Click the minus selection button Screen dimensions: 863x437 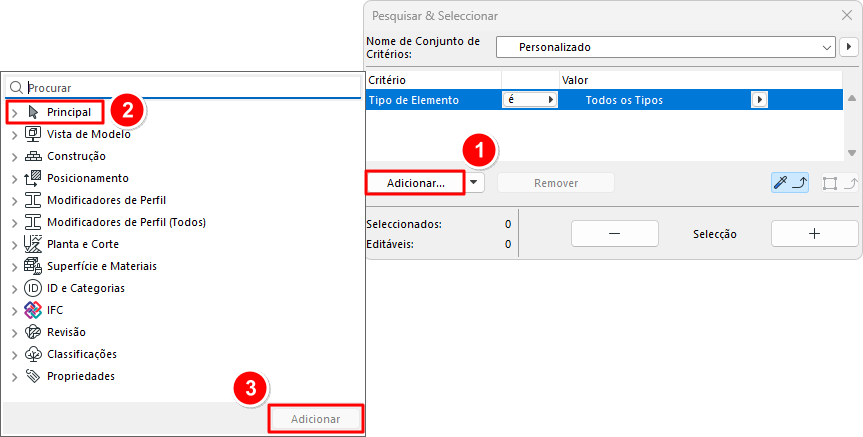(x=615, y=233)
